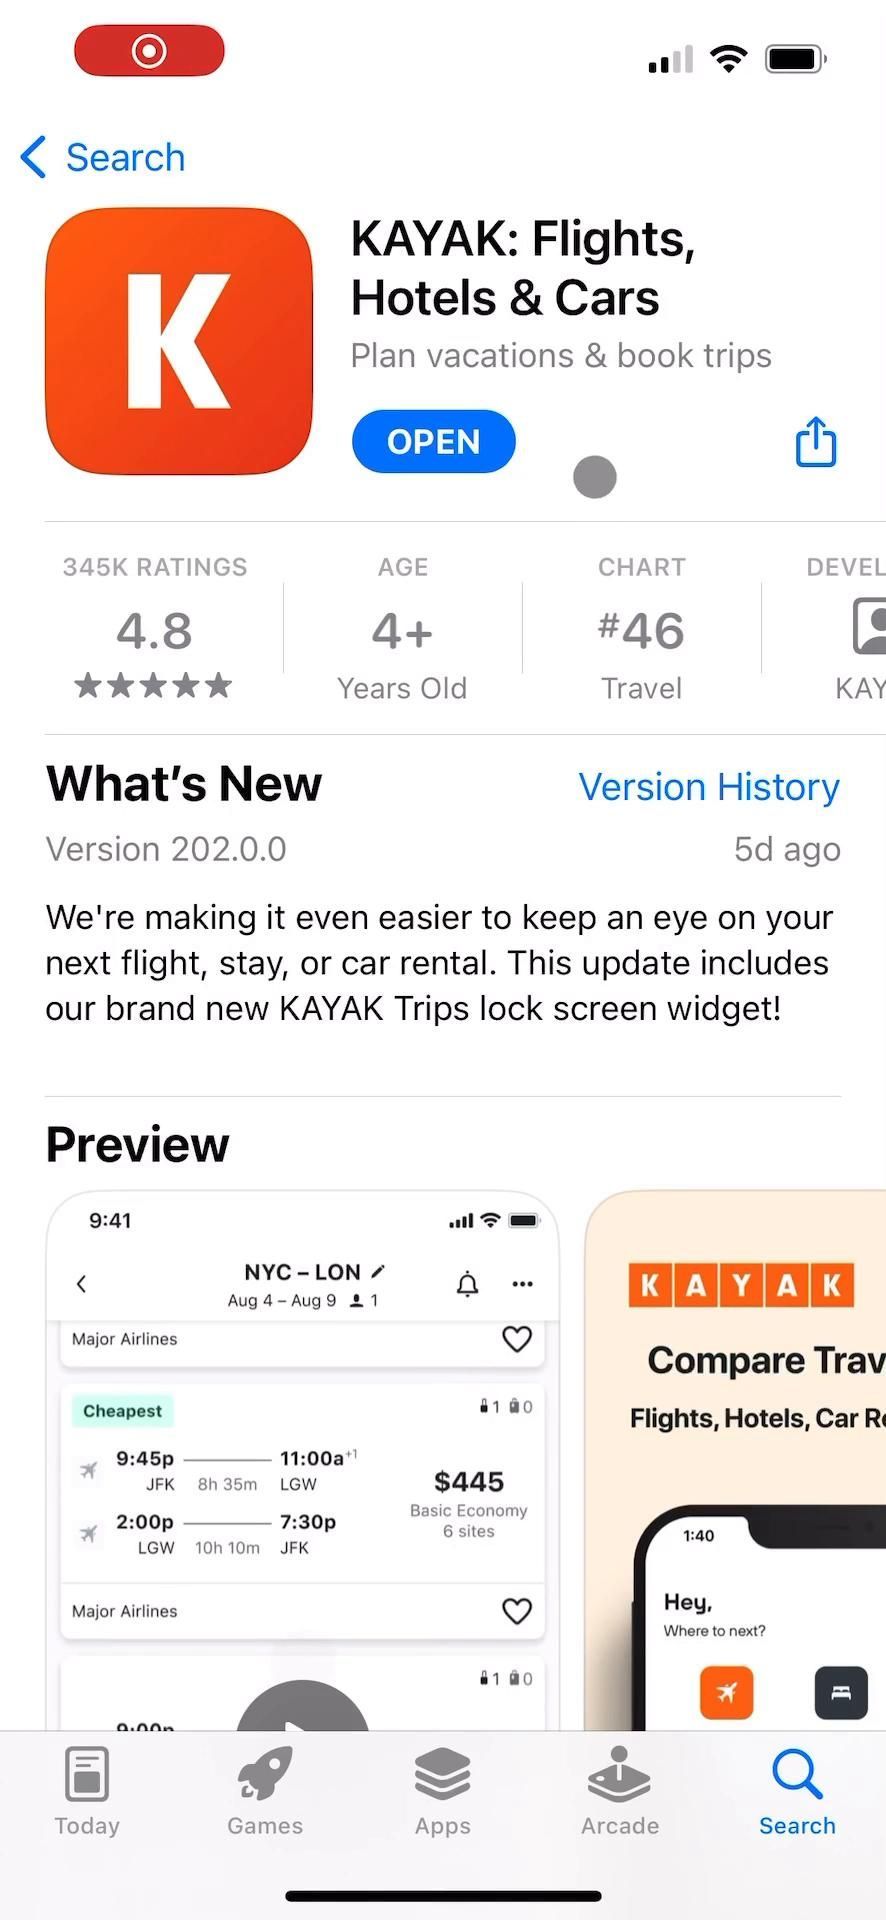Go to the Apps tab

tap(442, 1792)
